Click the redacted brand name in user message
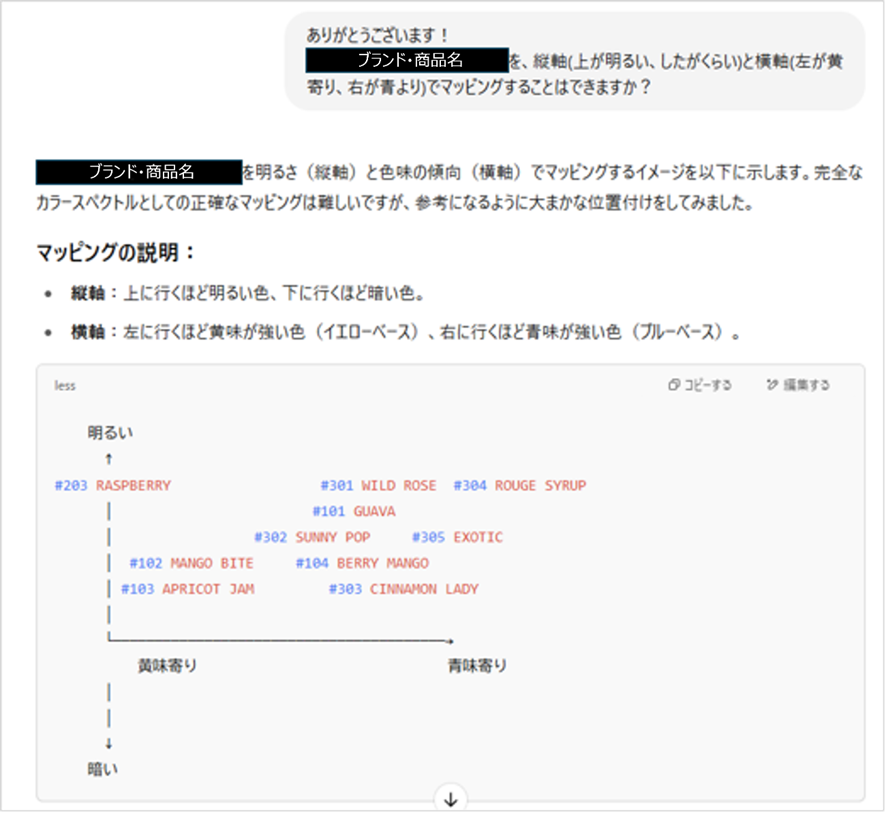The height and width of the screenshot is (813, 886). (408, 60)
